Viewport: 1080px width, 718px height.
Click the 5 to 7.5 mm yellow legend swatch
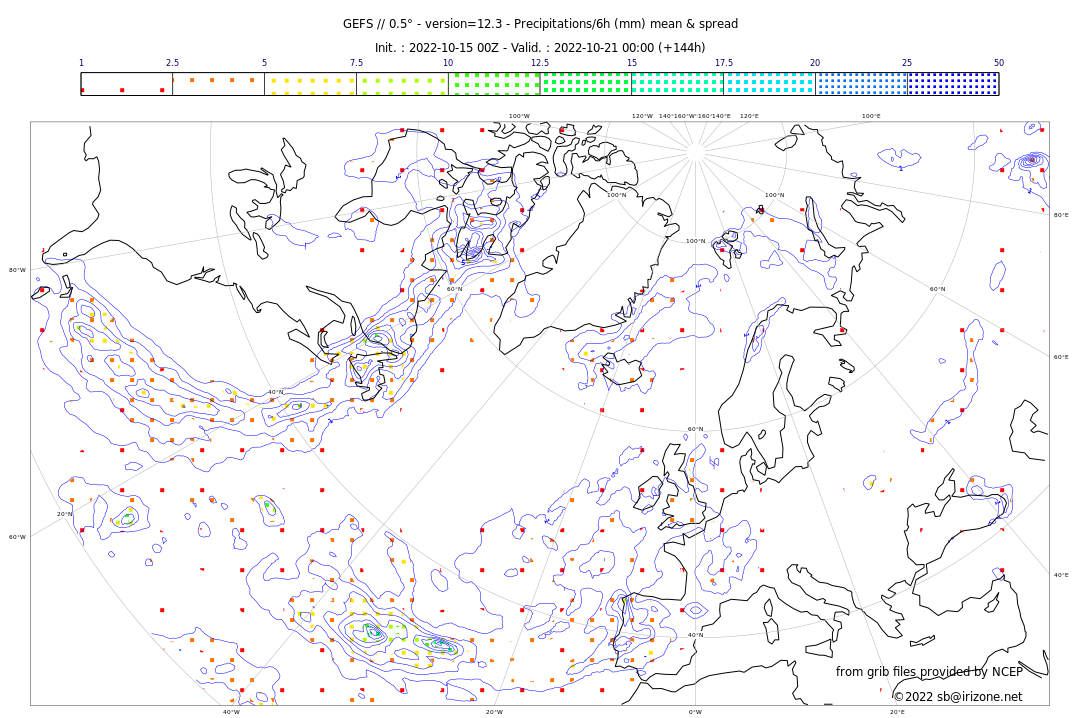click(311, 84)
